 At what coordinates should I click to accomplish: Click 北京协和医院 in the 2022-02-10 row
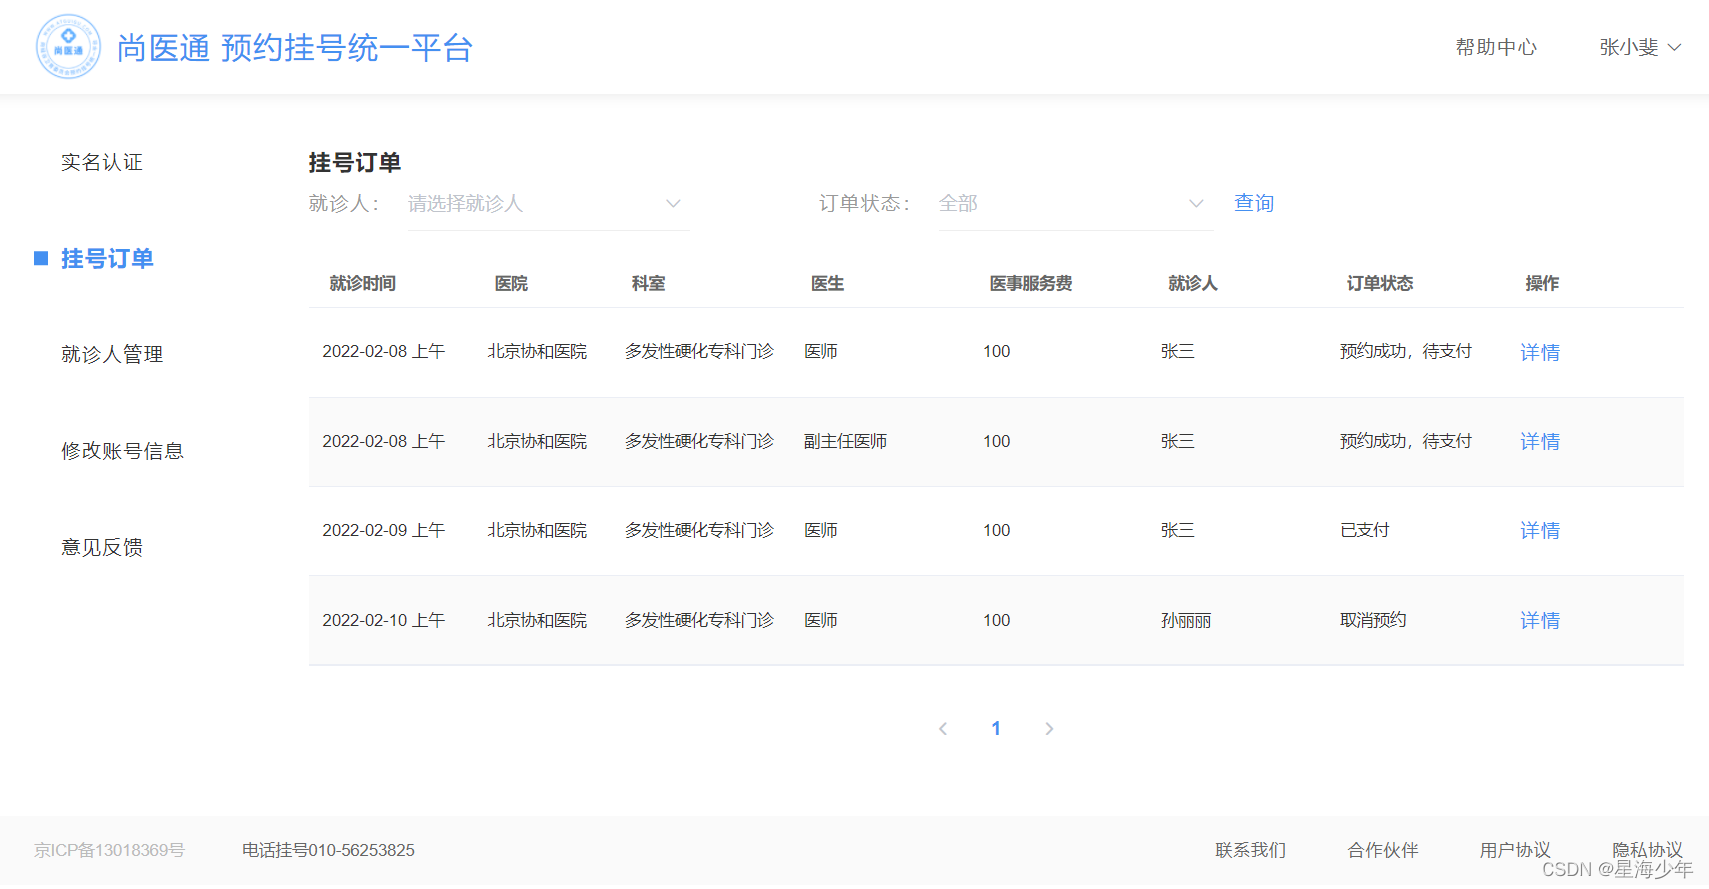[537, 620]
